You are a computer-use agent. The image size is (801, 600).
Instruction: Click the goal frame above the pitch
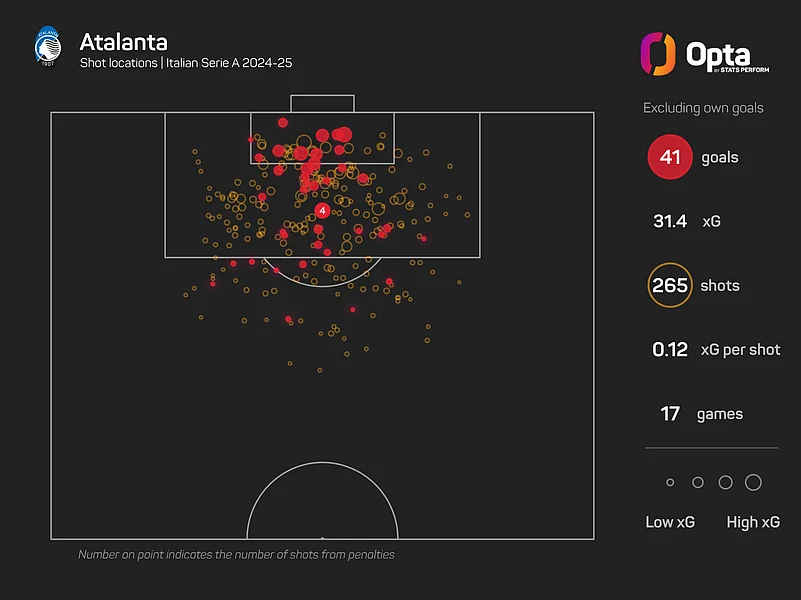coord(322,103)
